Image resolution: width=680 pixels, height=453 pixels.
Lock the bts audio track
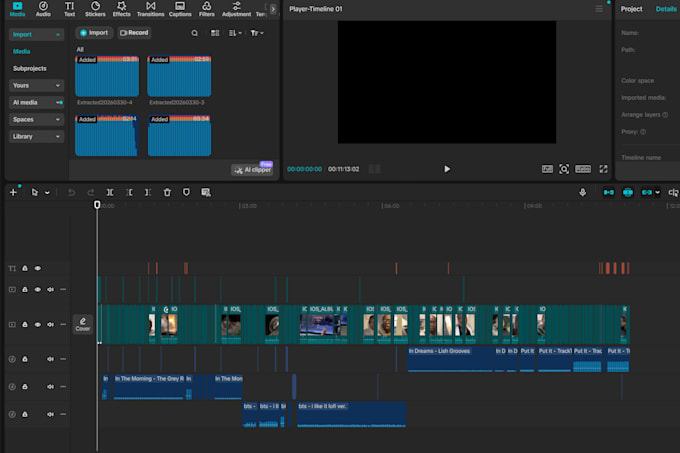(x=25, y=414)
